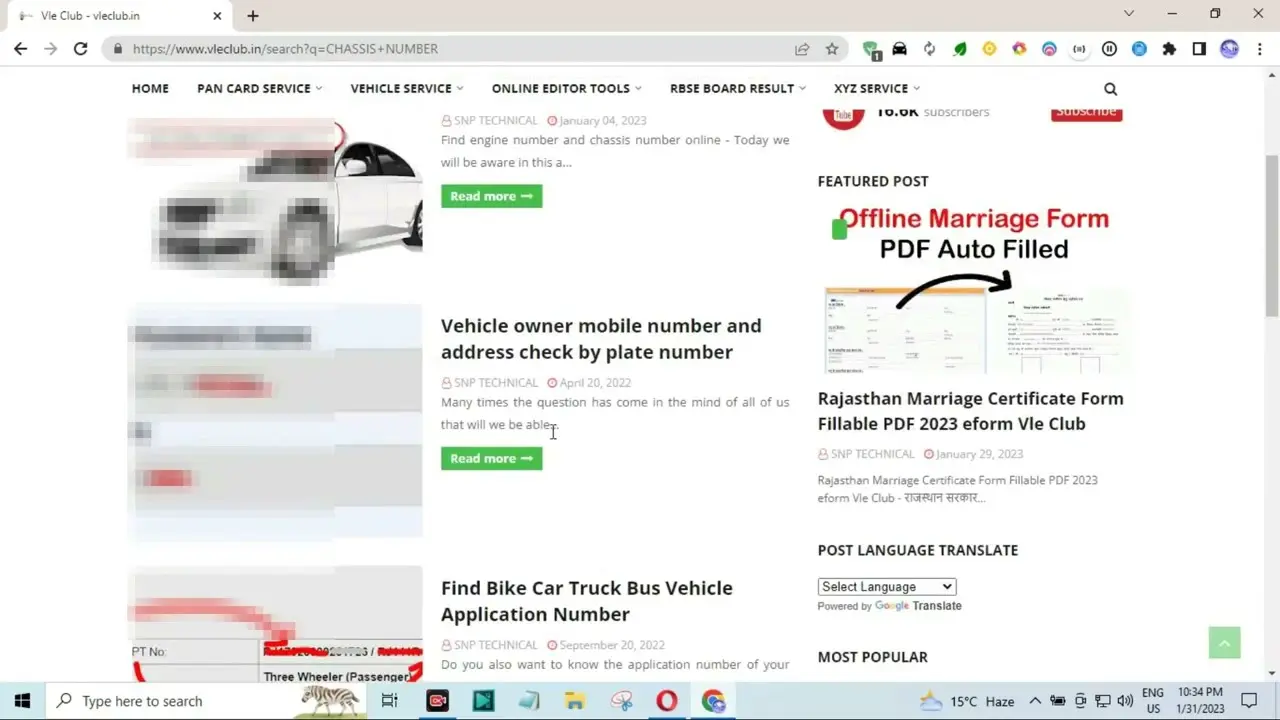The height and width of the screenshot is (720, 1280).
Task: Open the Chrome tab search chevron
Action: pyautogui.click(x=1129, y=14)
